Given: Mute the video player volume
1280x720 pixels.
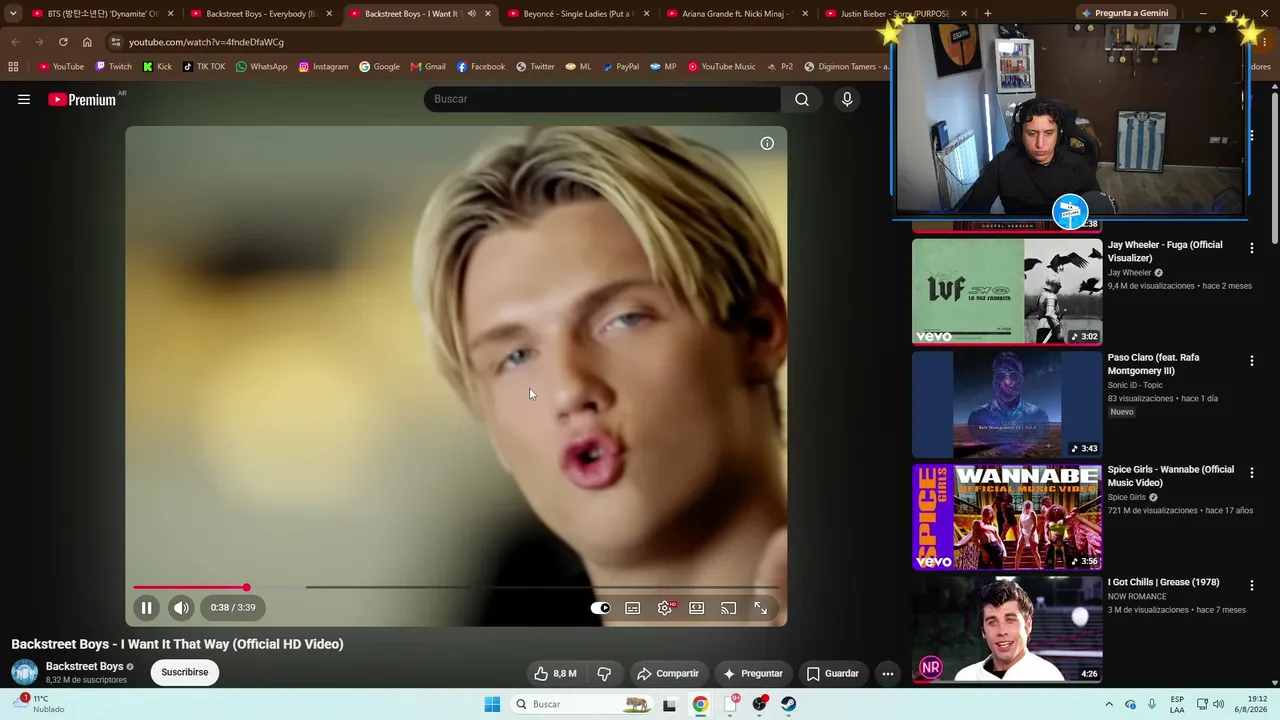Looking at the screenshot, I should pos(181,607).
